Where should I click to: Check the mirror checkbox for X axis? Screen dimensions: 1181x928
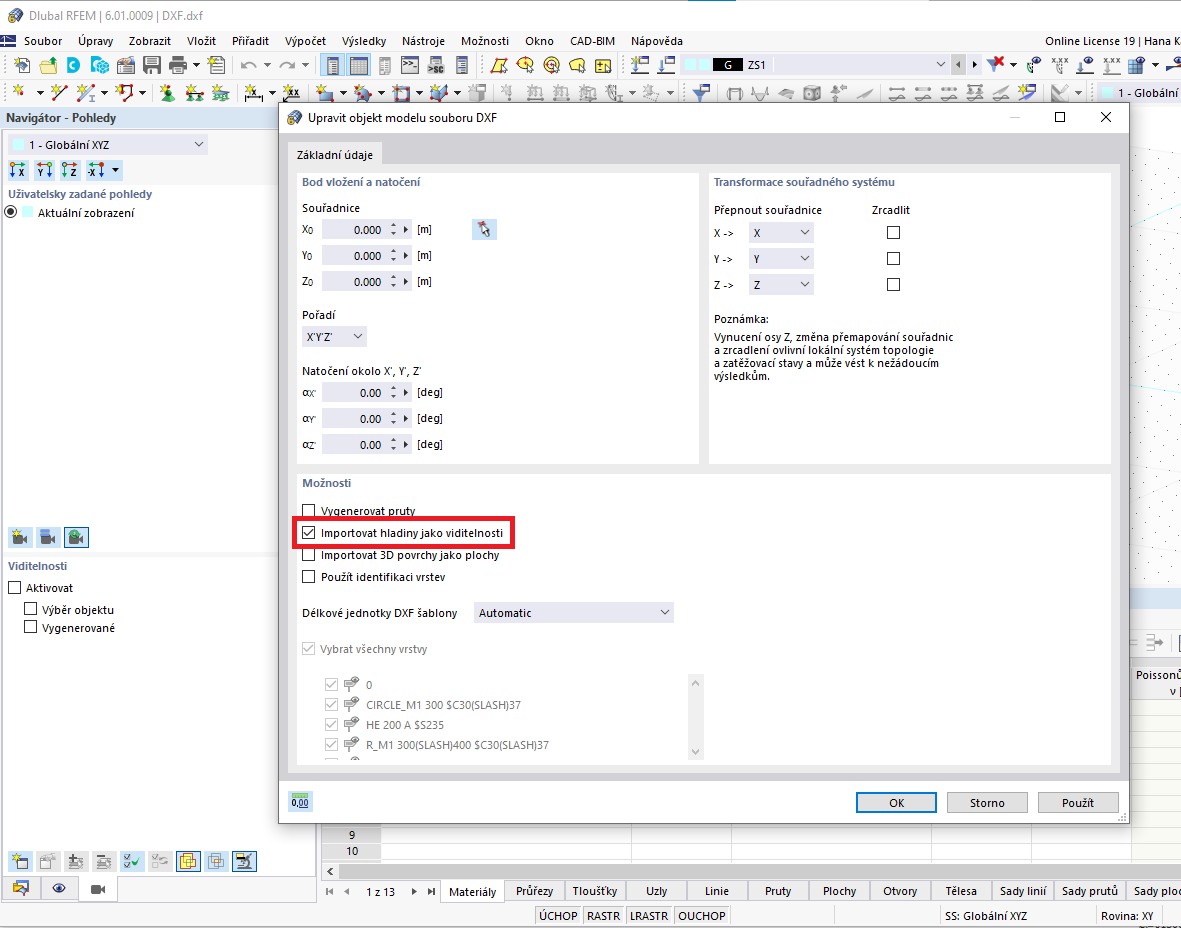893,233
